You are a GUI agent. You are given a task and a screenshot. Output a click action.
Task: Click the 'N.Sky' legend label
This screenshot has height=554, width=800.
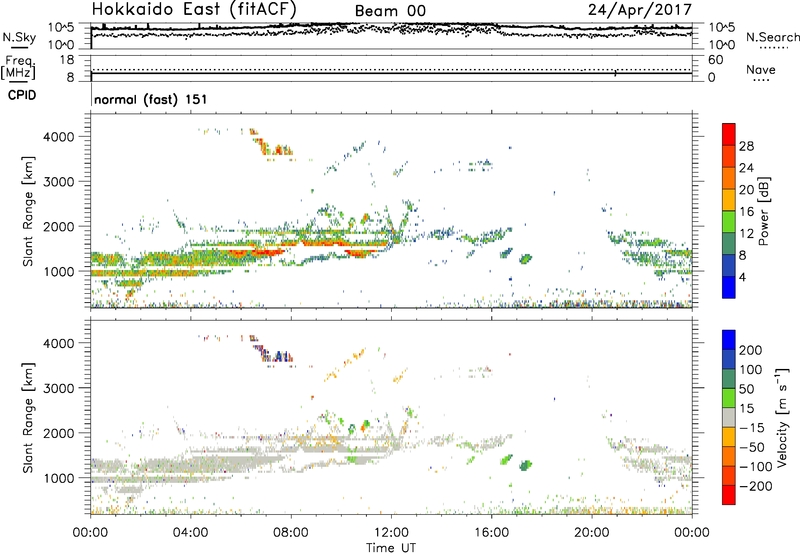coord(19,37)
